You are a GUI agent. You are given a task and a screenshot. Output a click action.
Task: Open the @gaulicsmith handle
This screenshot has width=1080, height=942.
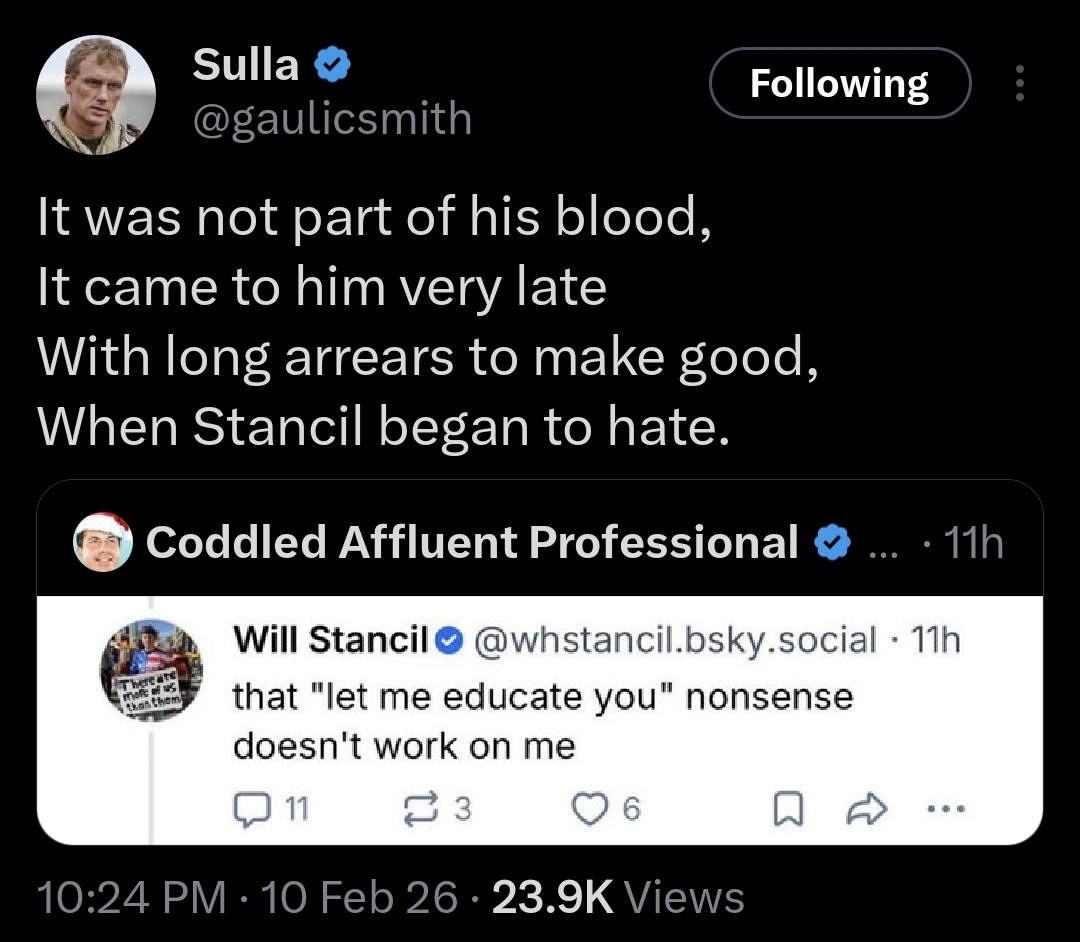click(x=331, y=118)
